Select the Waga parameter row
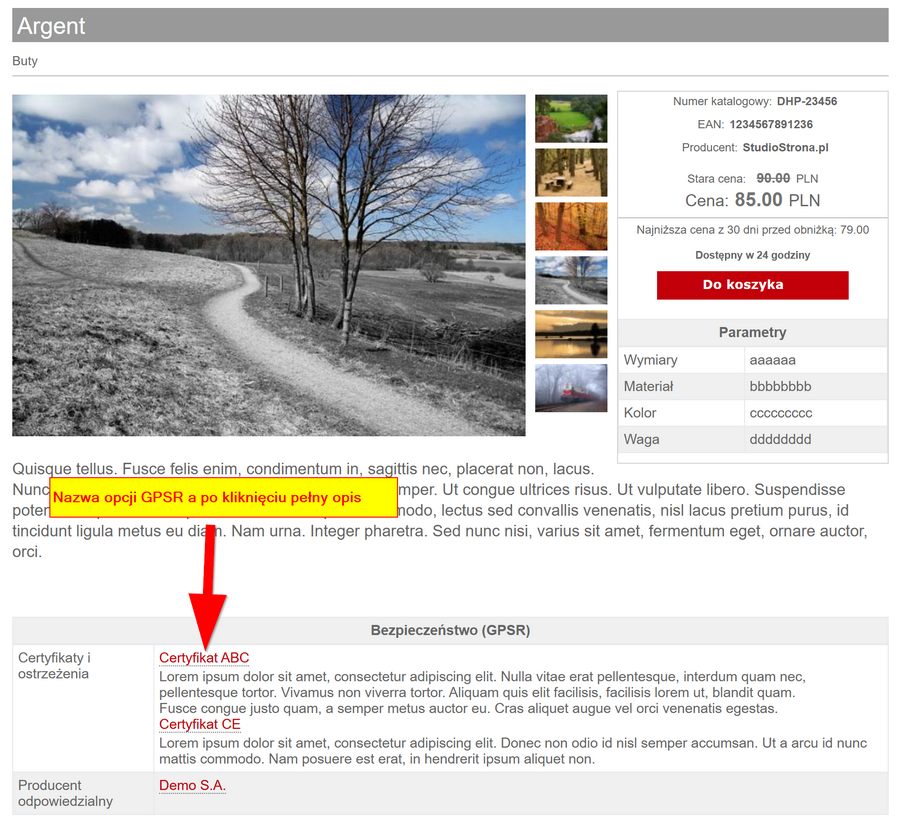This screenshot has width=900, height=823. pyautogui.click(x=752, y=439)
